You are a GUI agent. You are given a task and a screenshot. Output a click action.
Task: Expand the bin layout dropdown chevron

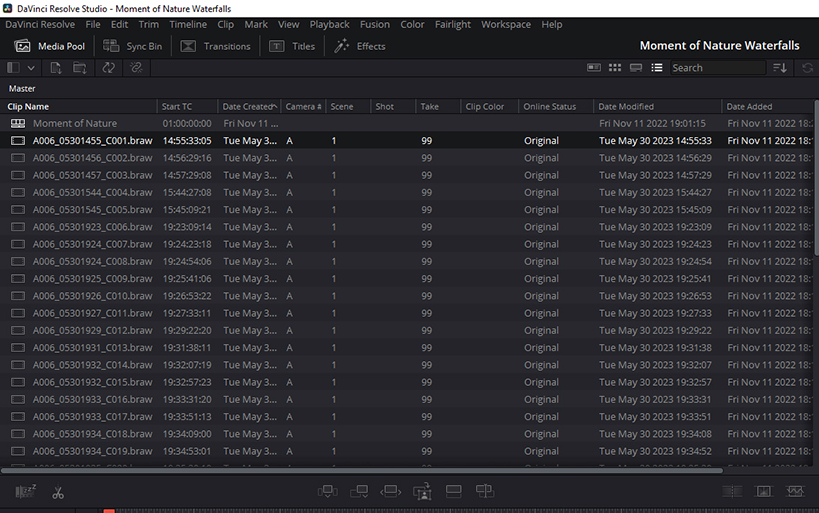tap(31, 68)
